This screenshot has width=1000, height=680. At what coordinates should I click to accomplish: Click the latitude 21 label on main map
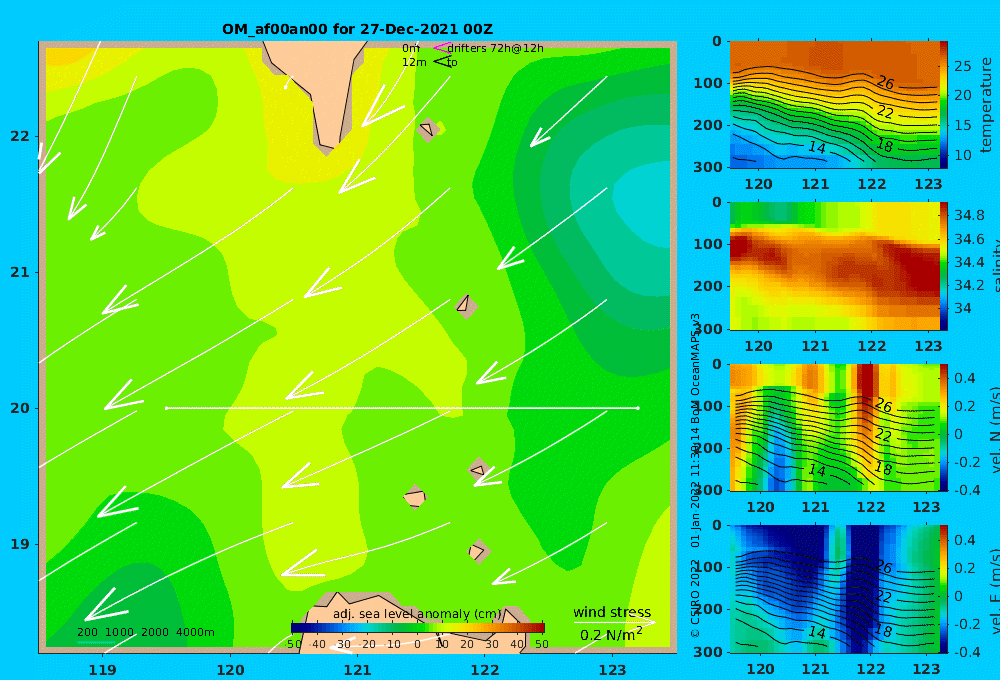coord(20,272)
